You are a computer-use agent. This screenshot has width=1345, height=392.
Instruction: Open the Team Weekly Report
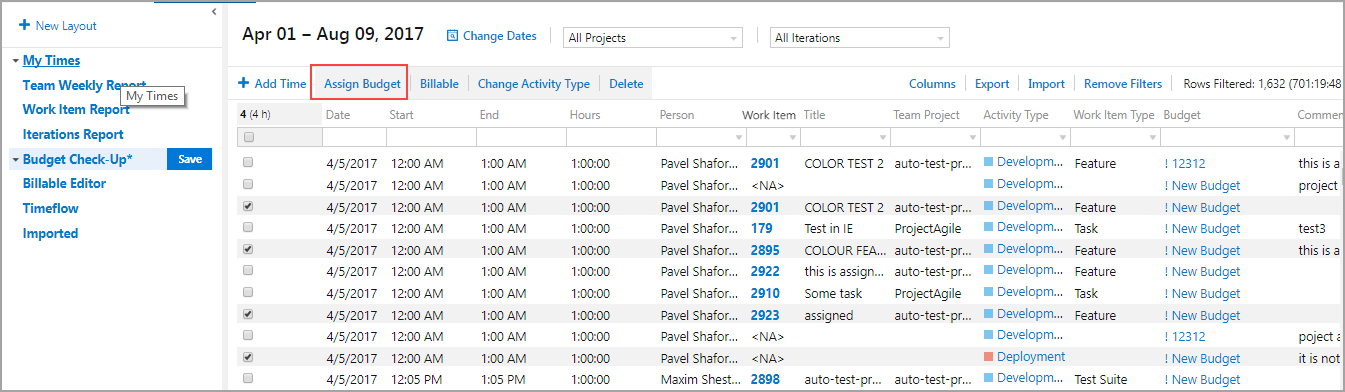[x=84, y=85]
